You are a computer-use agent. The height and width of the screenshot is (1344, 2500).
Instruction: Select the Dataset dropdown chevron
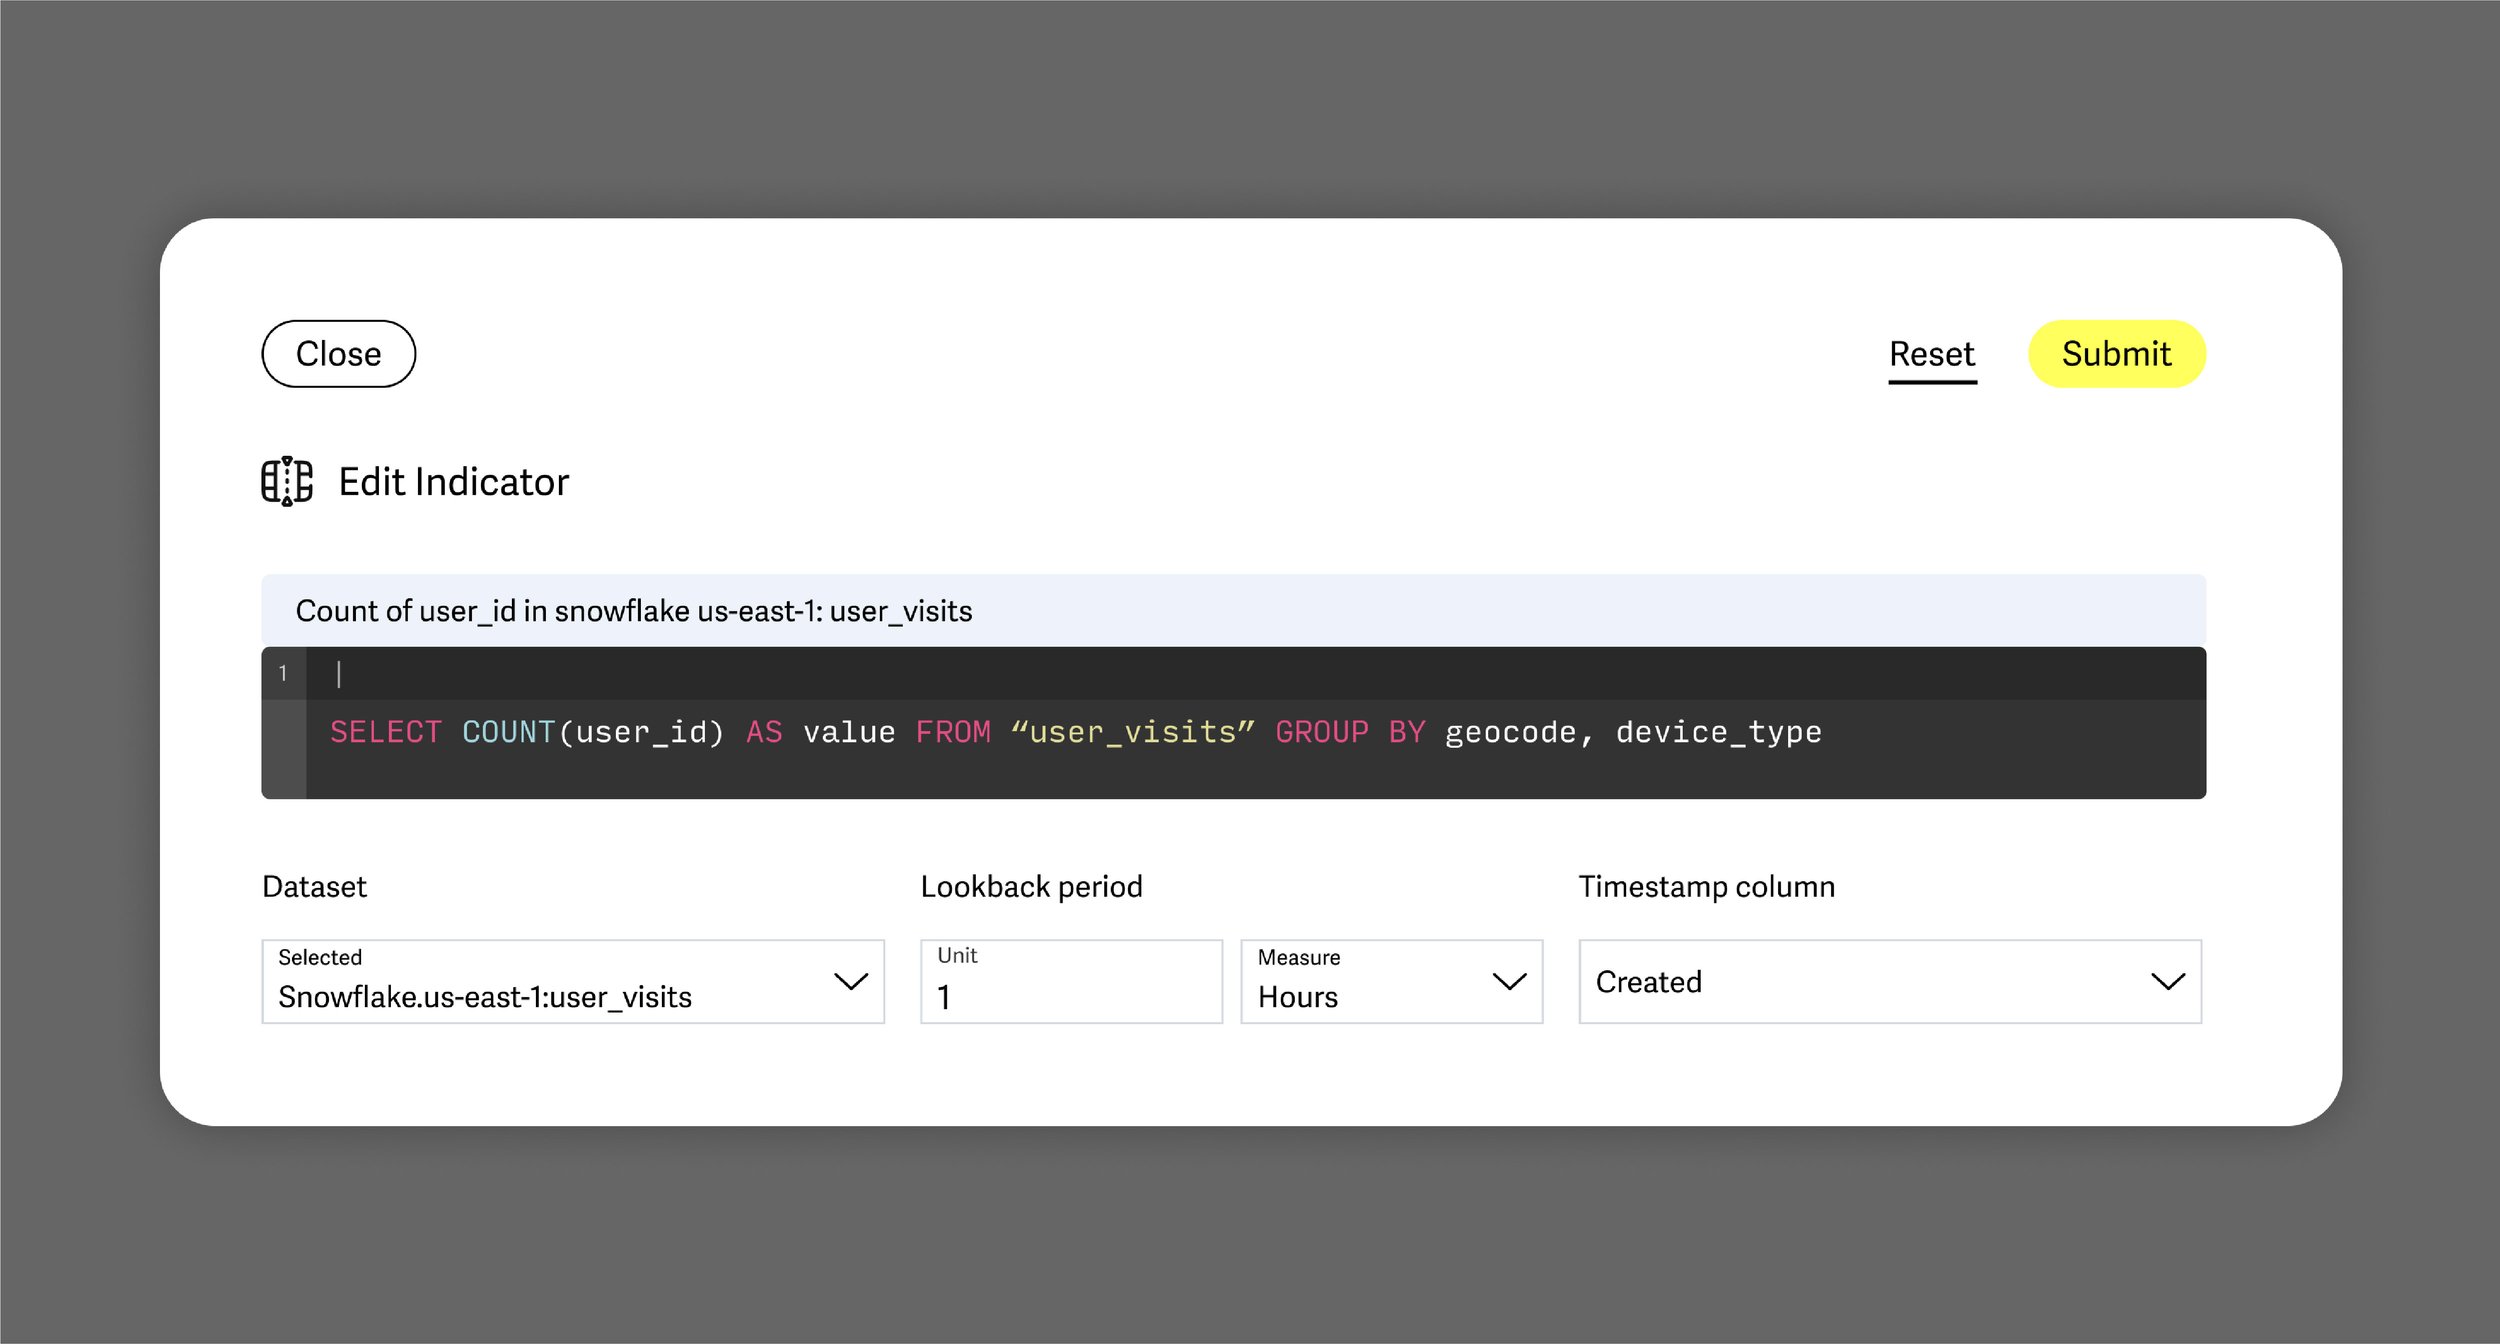coord(851,983)
